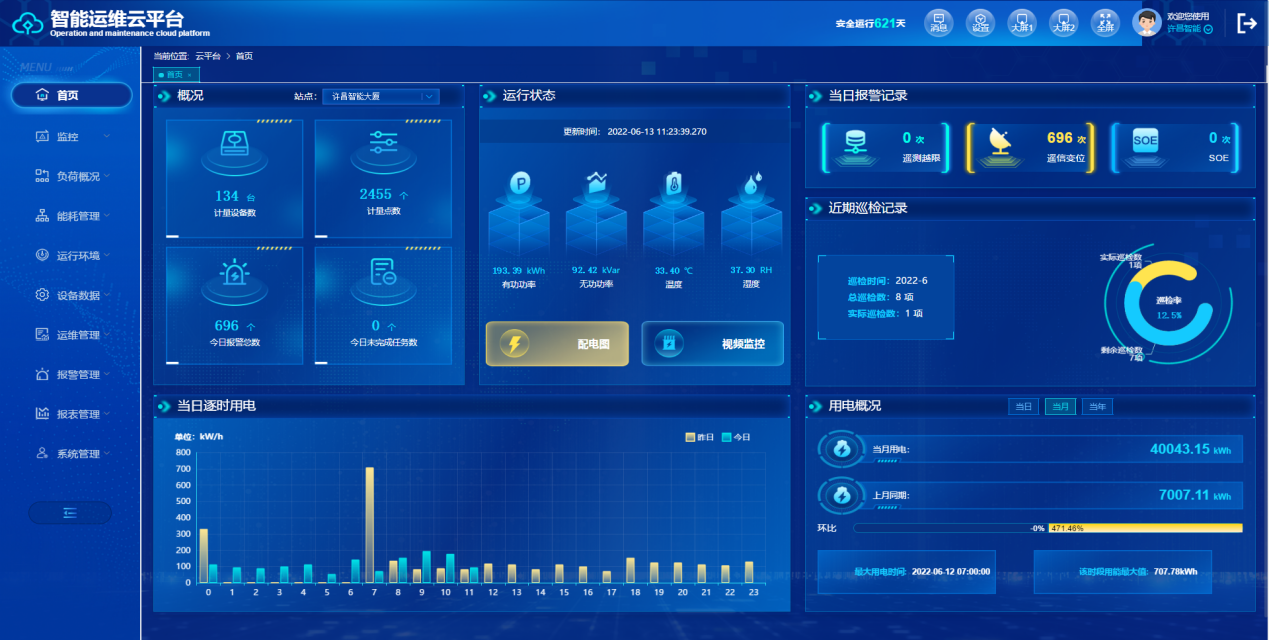Select 首页 in the sidebar menu
Viewport: 1269px width, 640px height.
pyautogui.click(x=71, y=95)
